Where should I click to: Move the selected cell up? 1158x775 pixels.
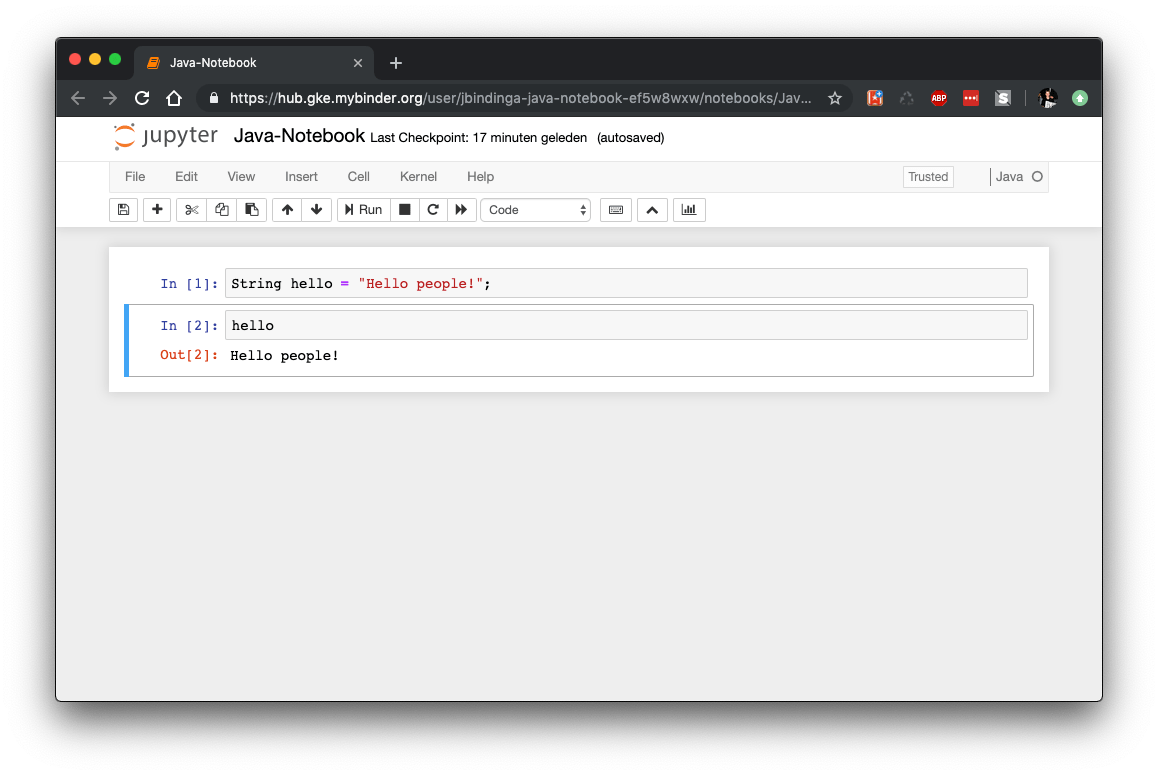(x=287, y=209)
